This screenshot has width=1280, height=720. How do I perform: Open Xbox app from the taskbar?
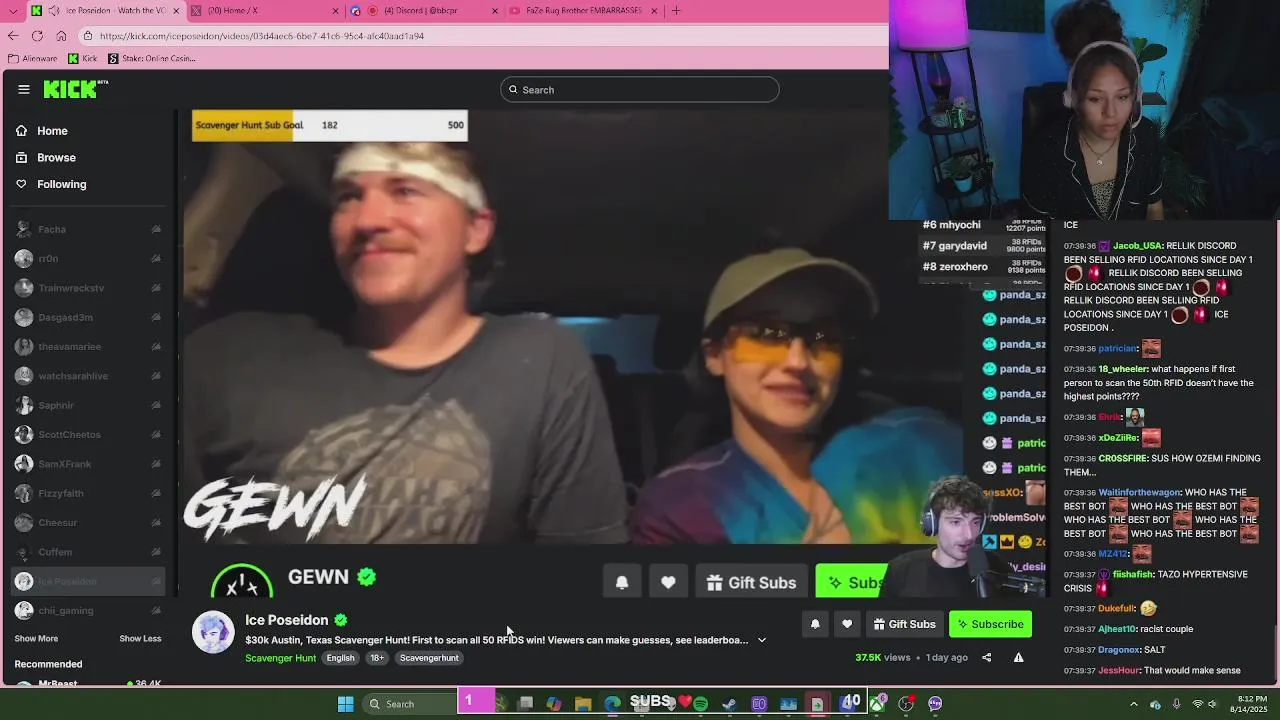point(877,704)
